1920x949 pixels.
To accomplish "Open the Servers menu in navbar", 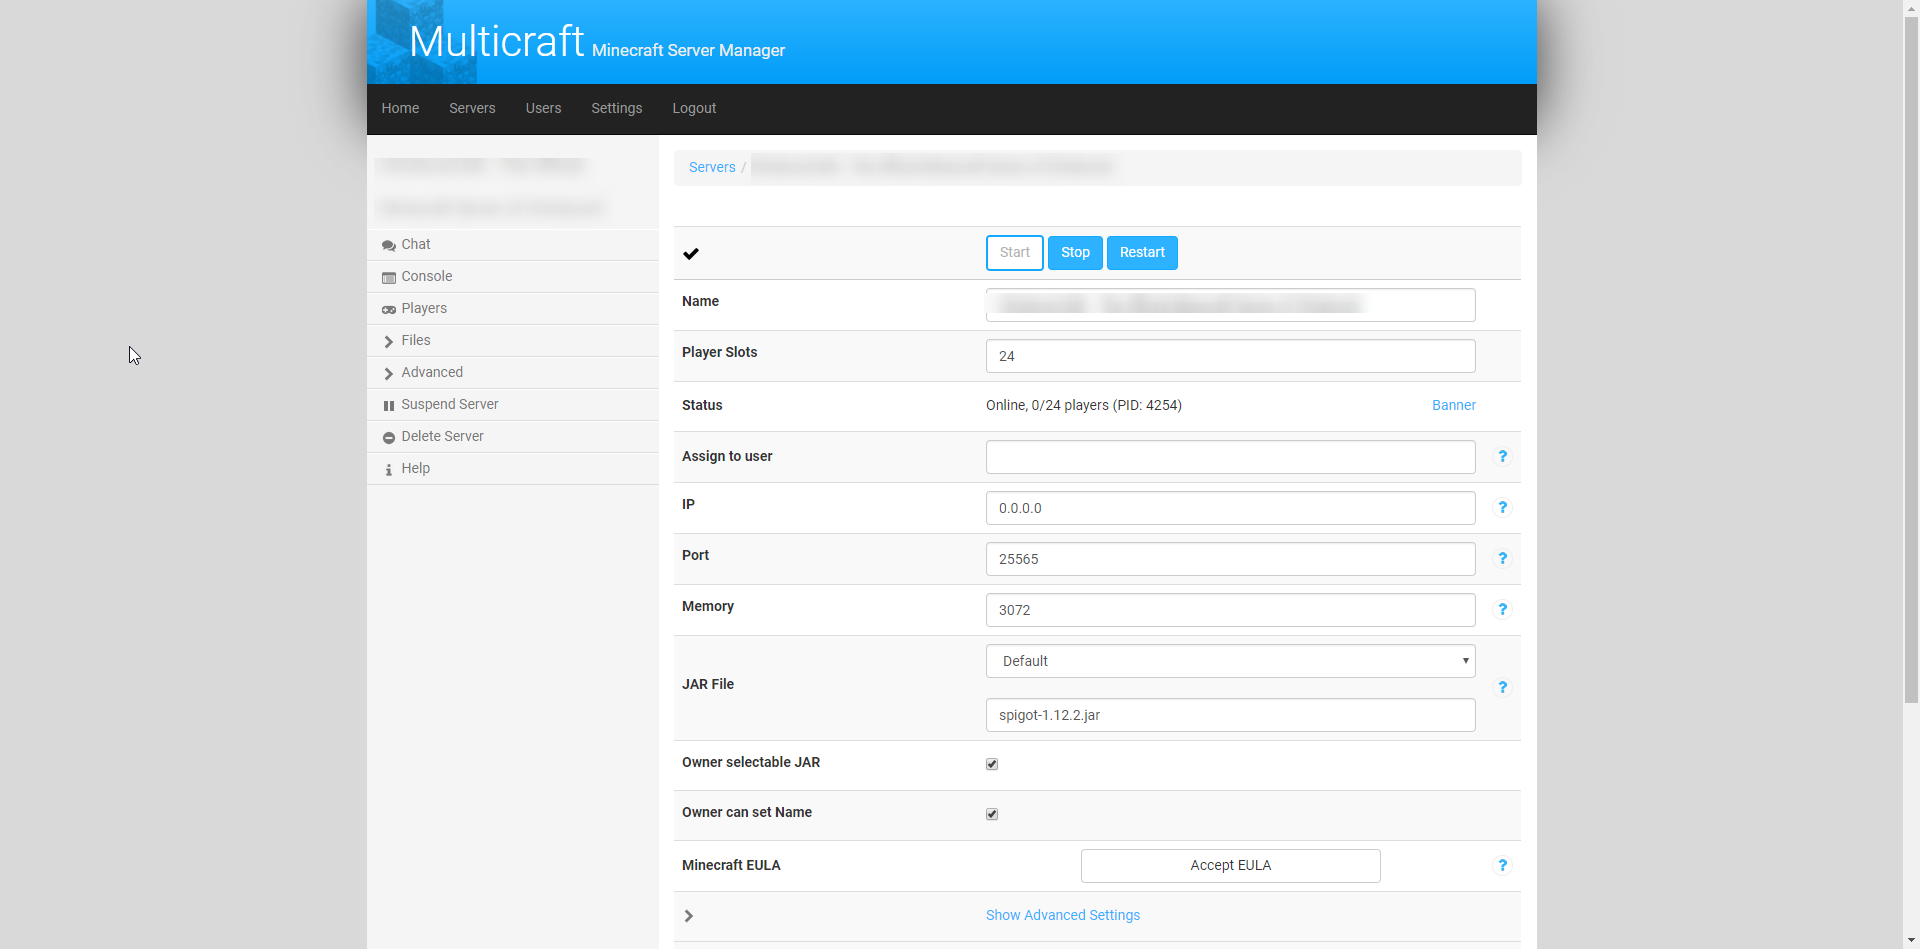I will pyautogui.click(x=472, y=108).
